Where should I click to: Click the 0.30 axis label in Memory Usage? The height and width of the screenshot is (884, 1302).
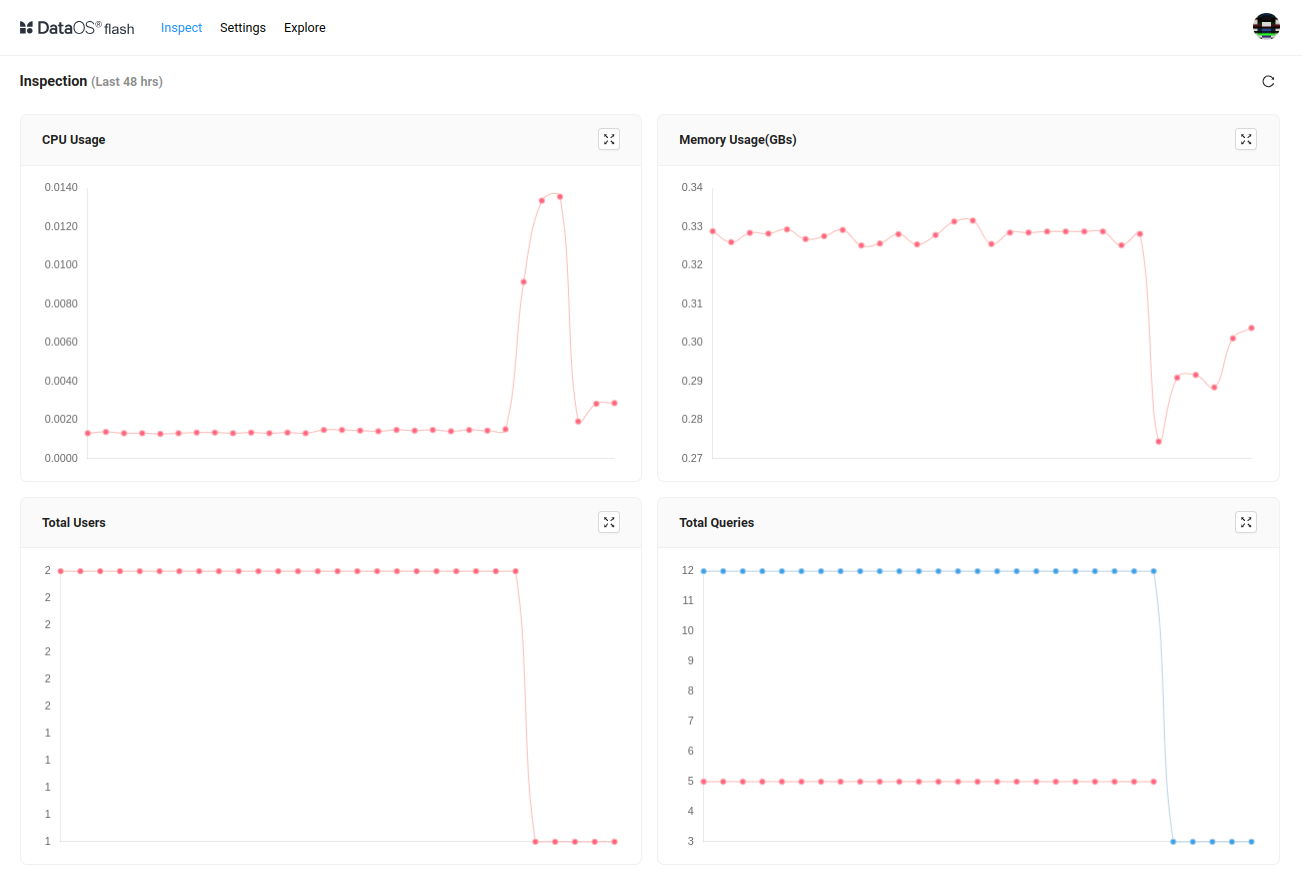[692, 342]
